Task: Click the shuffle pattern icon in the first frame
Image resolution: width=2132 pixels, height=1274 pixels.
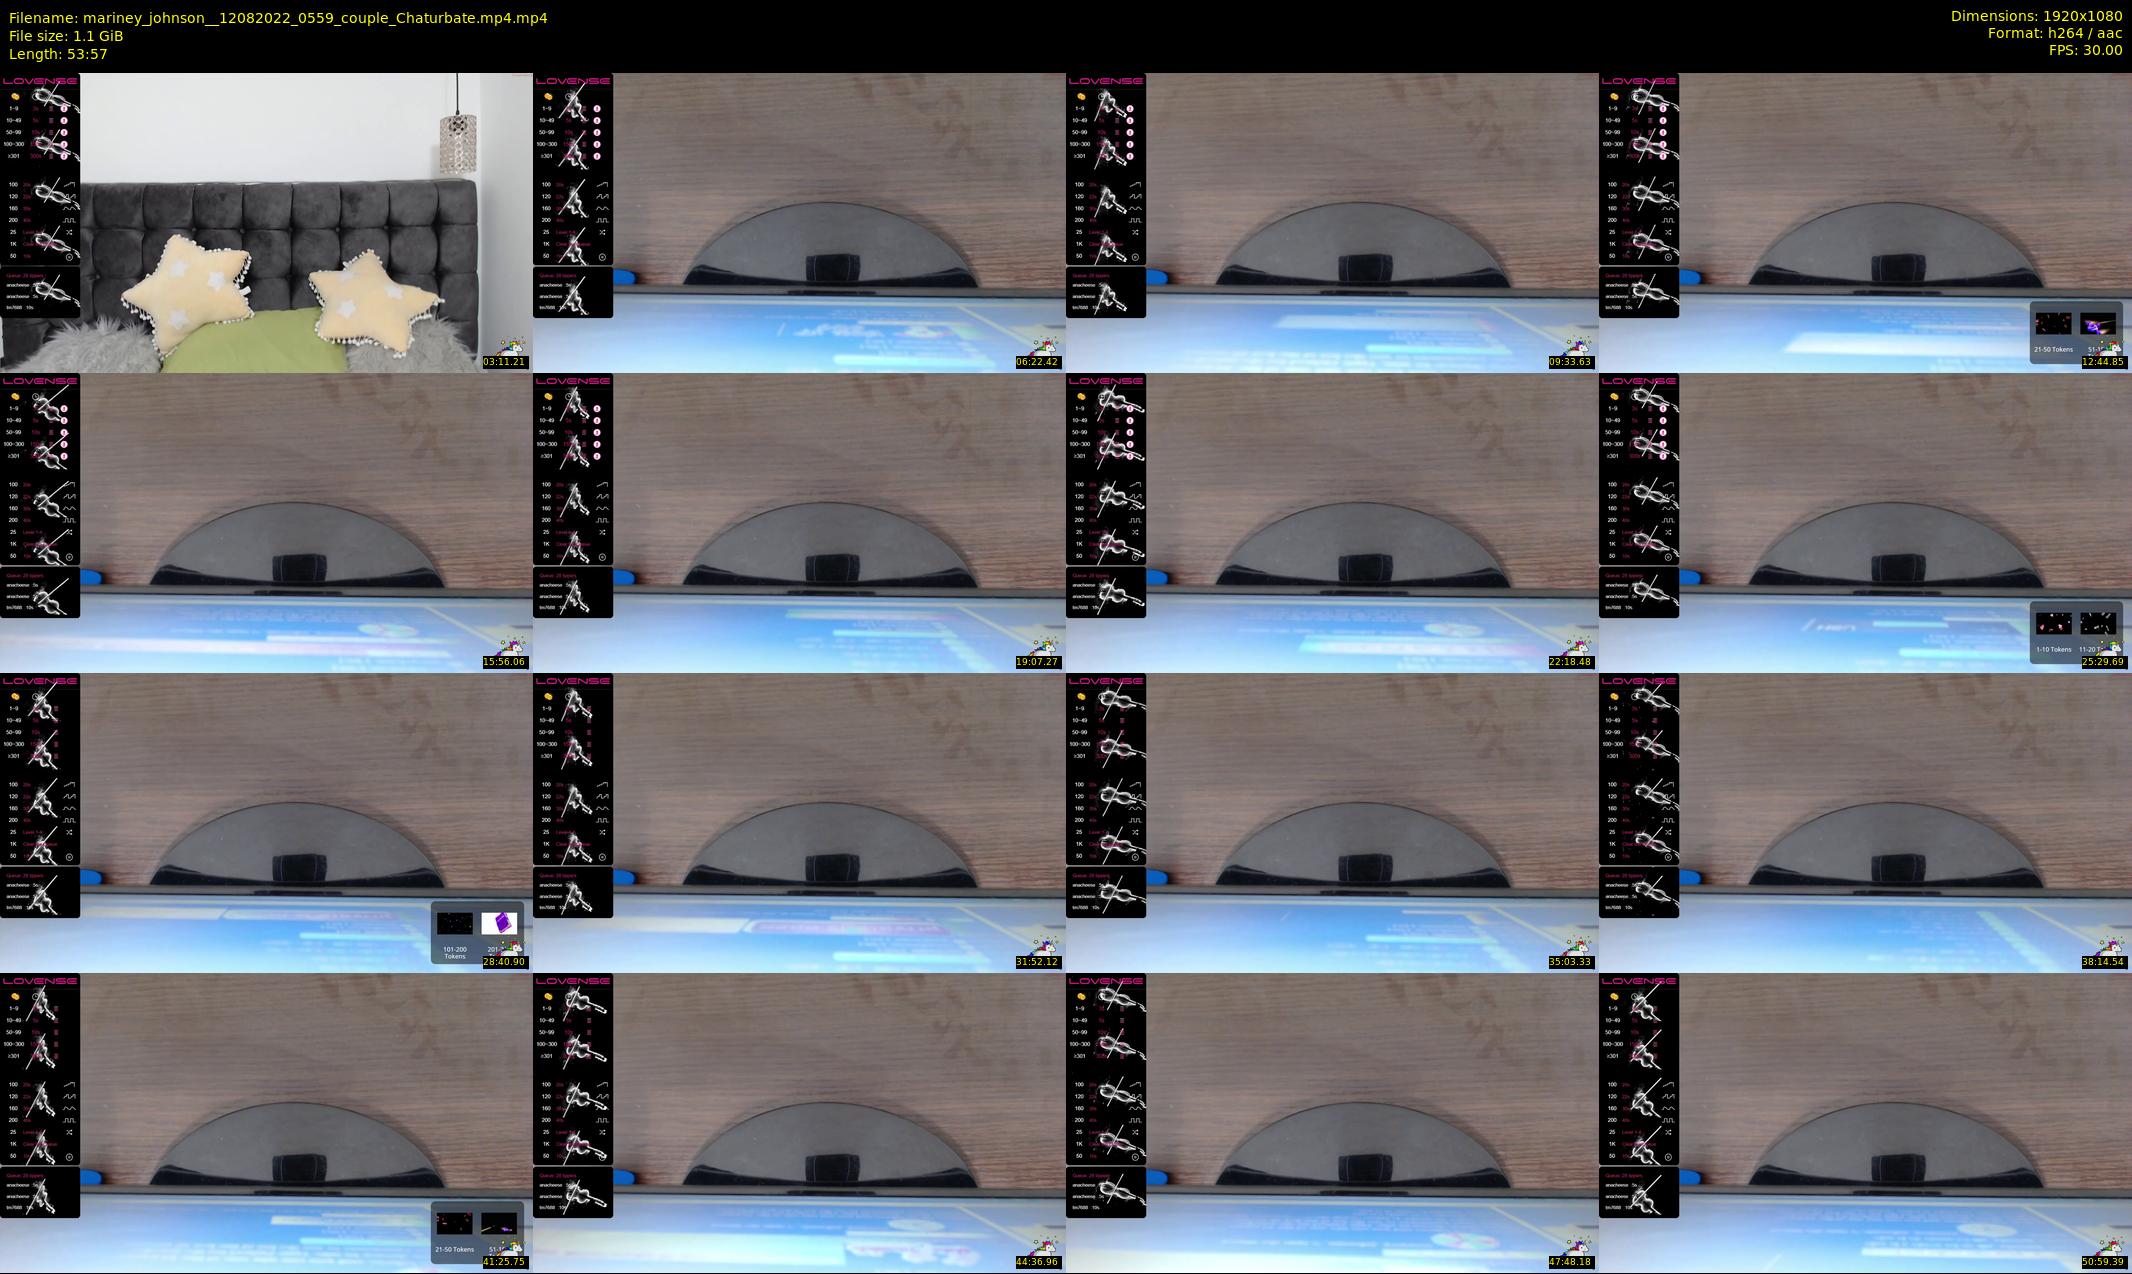Action: [70, 232]
